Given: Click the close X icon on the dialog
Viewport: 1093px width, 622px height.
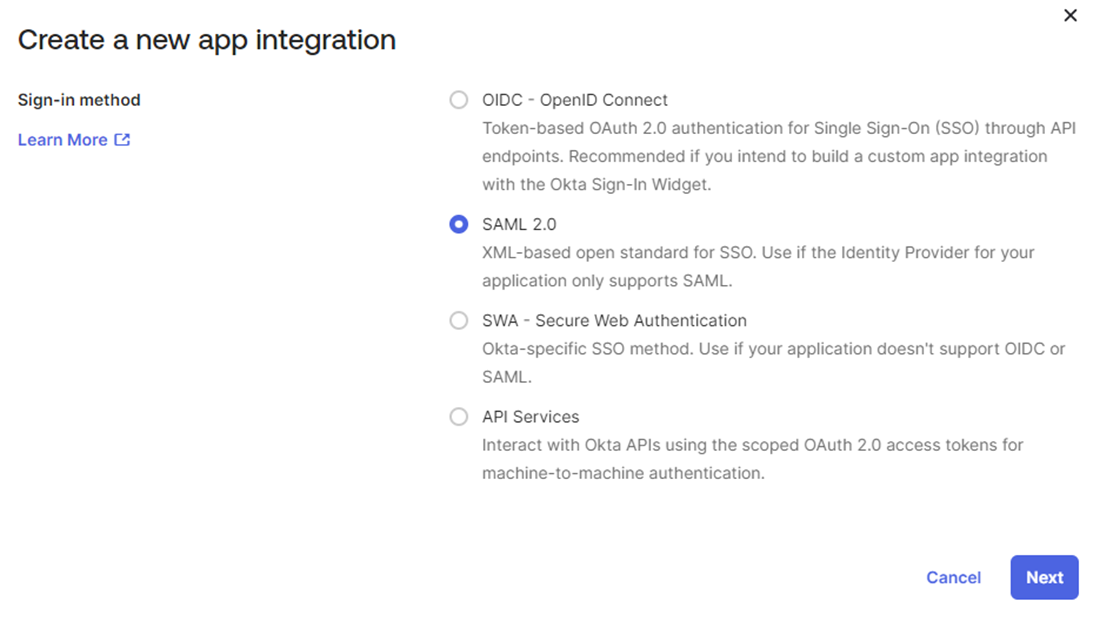Looking at the screenshot, I should coord(1070,15).
